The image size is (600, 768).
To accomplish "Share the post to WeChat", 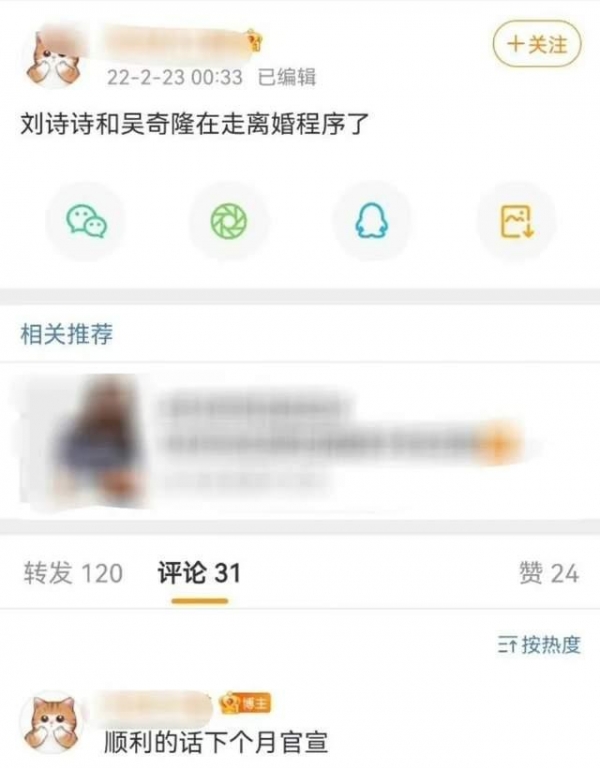I will click(x=87, y=221).
